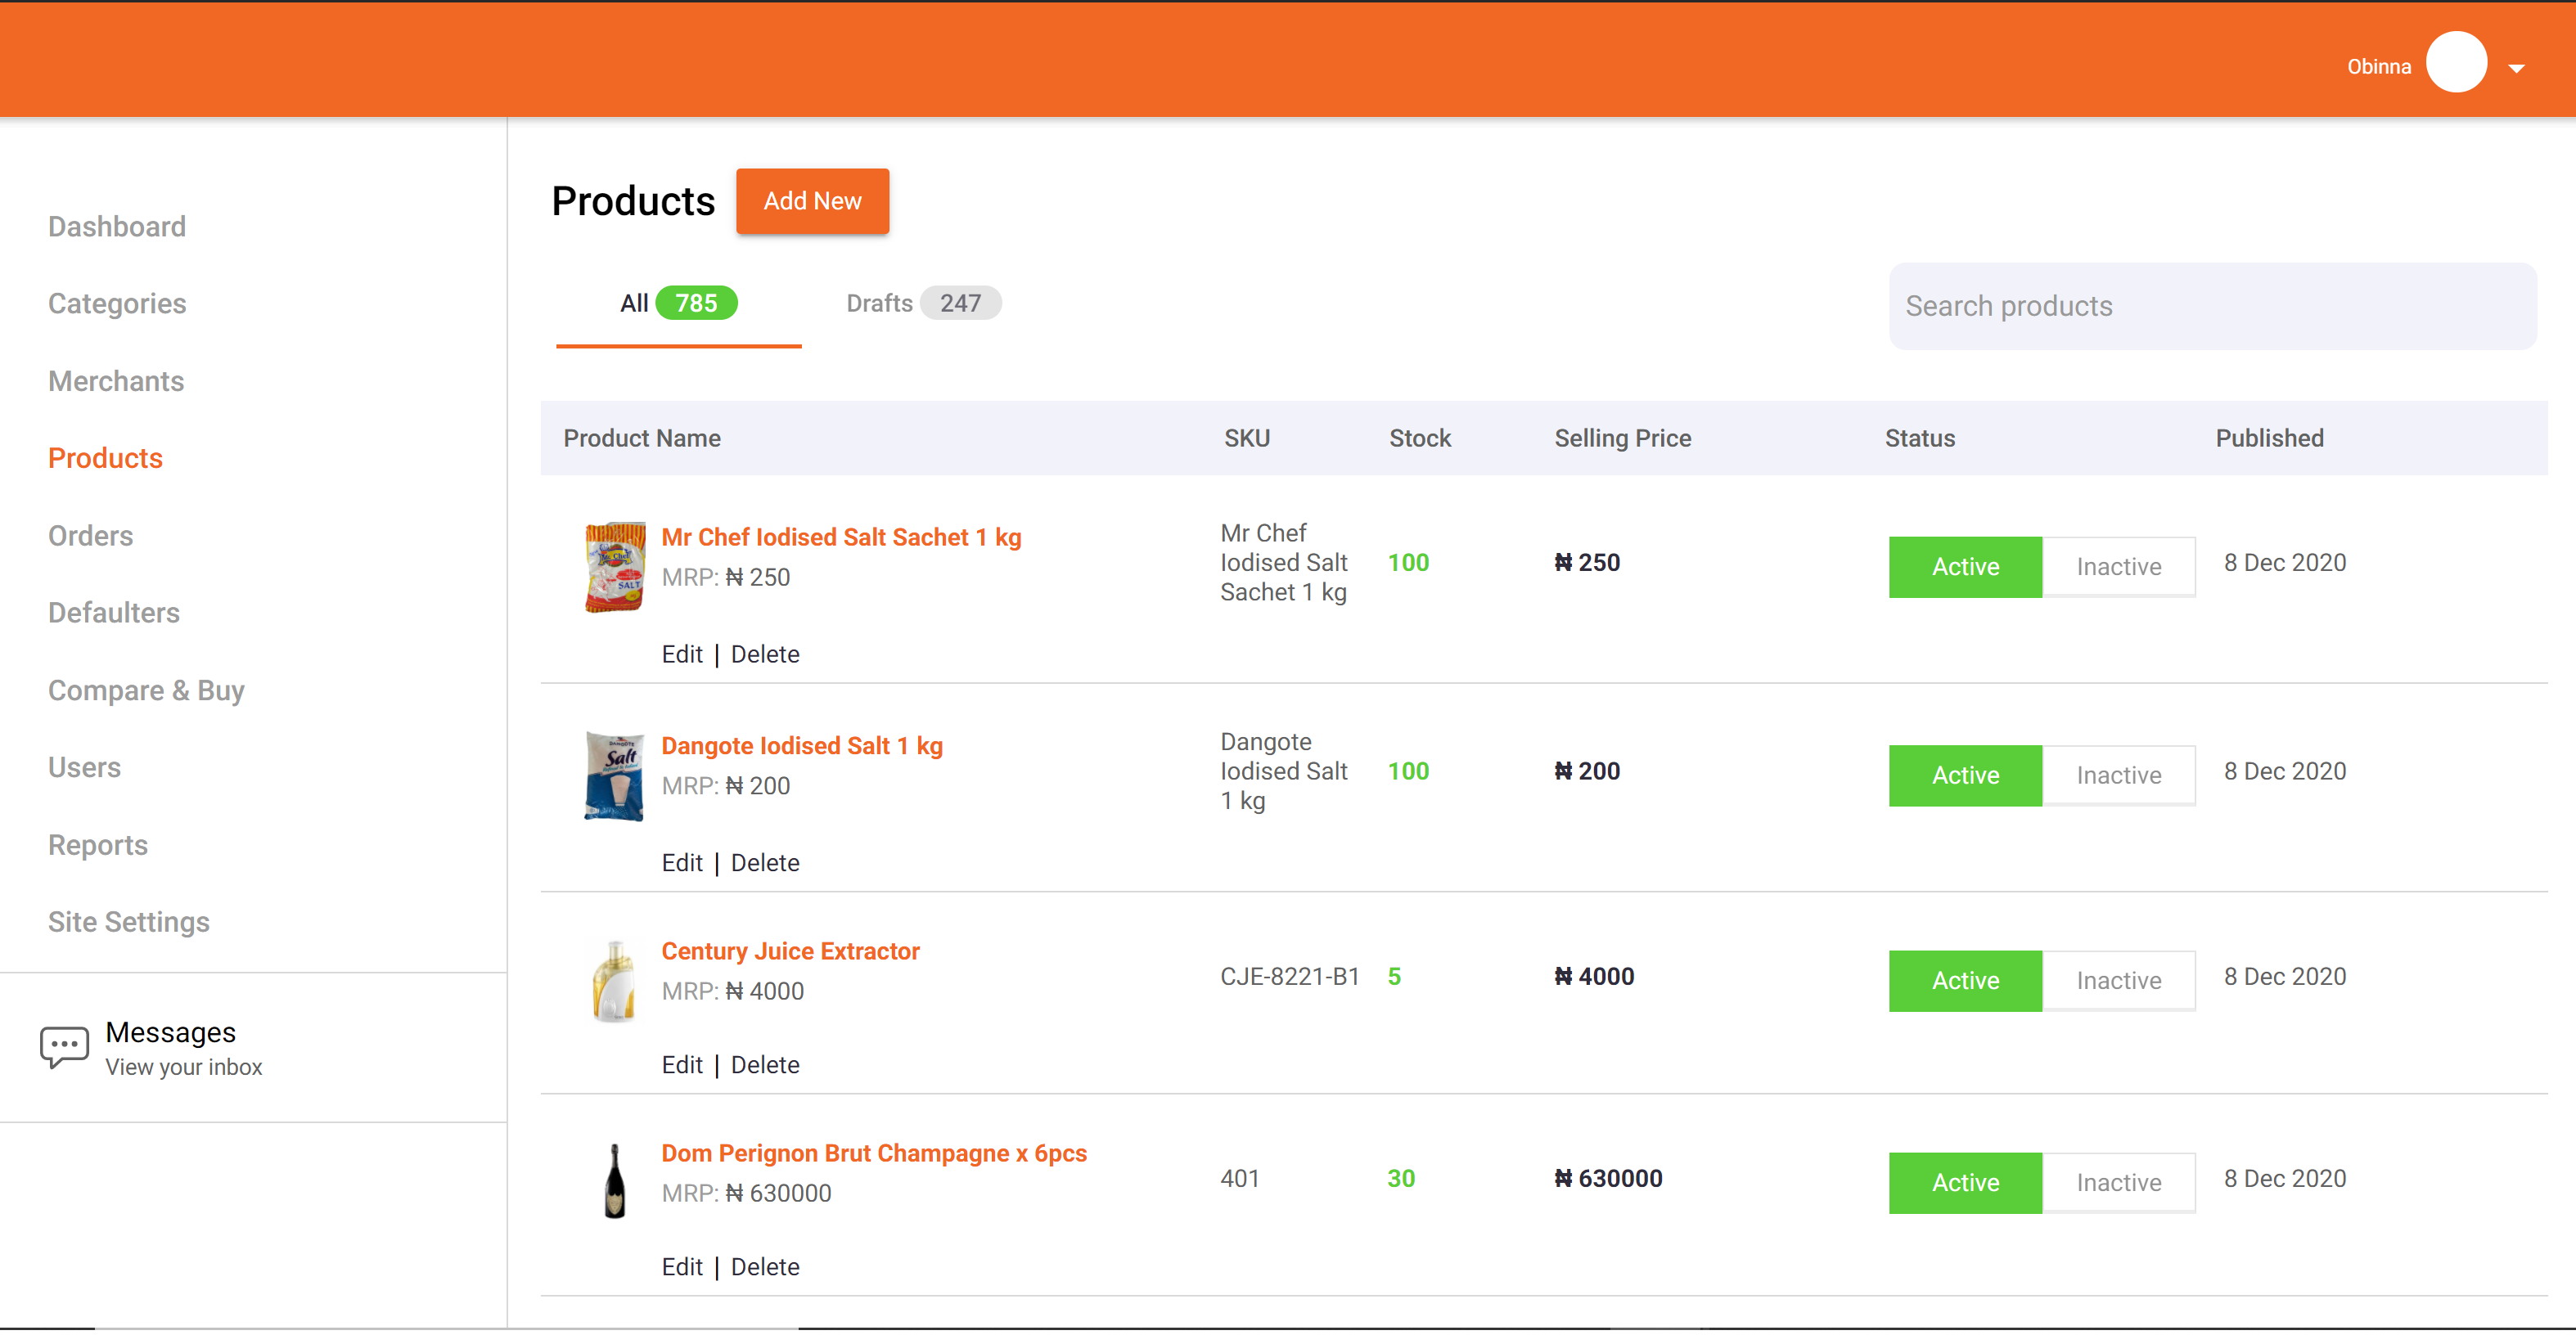Image resolution: width=2576 pixels, height=1335 pixels.
Task: Delete Dangote Iodised Salt 1 kg
Action: 765,863
